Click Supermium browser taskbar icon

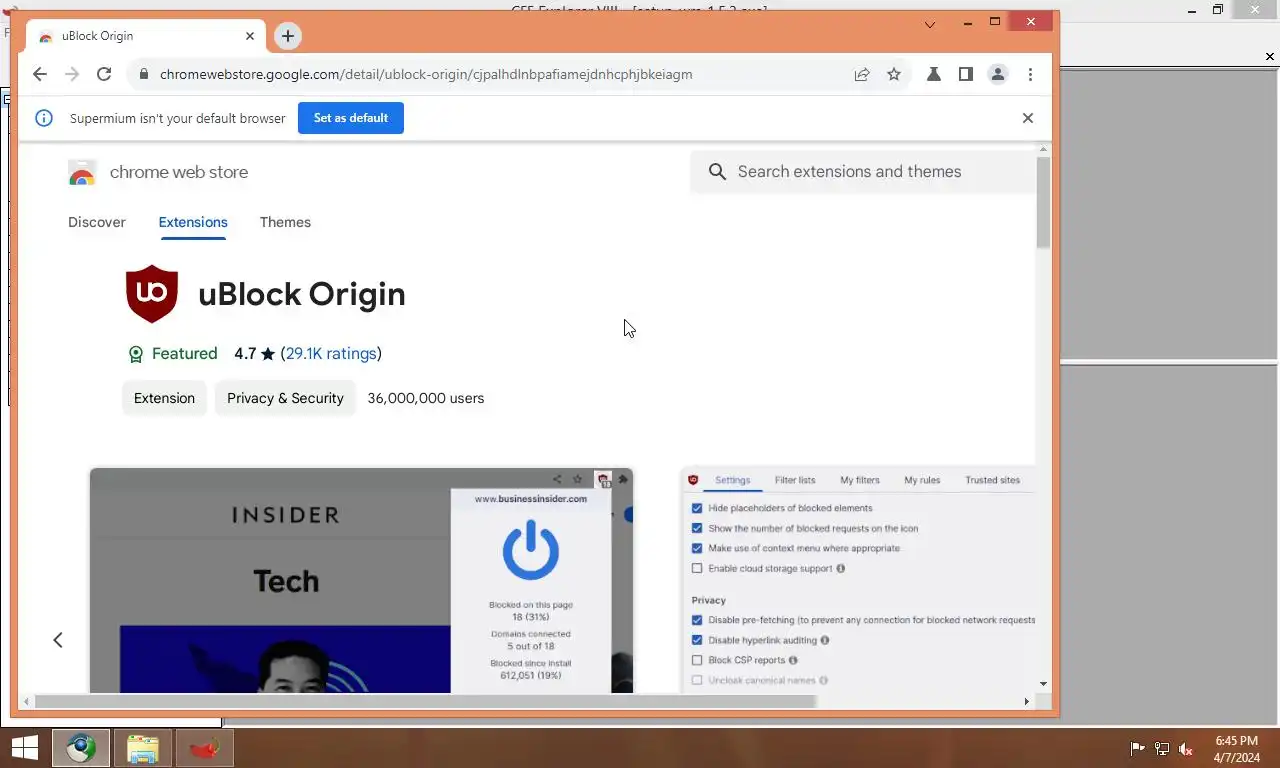81,748
